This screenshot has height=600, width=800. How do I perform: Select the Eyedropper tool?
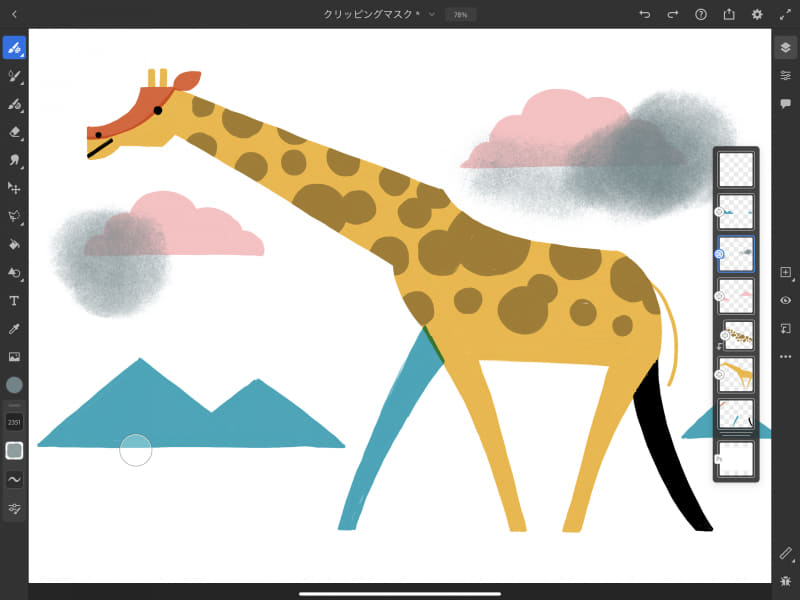[14, 329]
